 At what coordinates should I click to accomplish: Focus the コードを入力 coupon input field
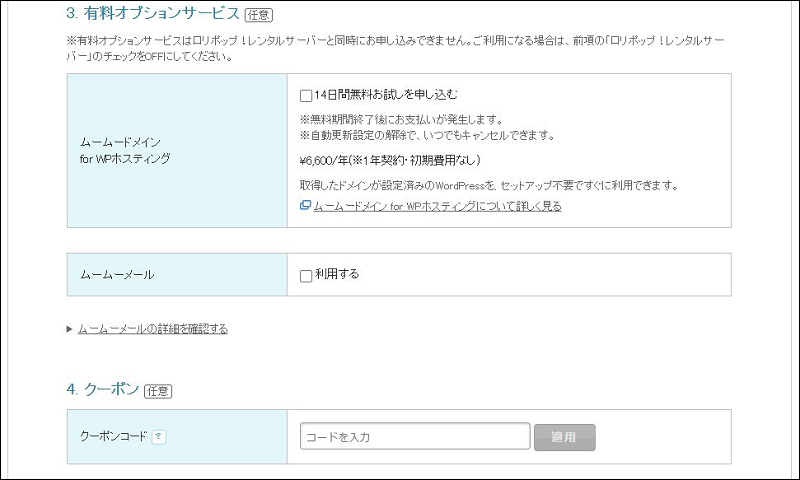(414, 437)
